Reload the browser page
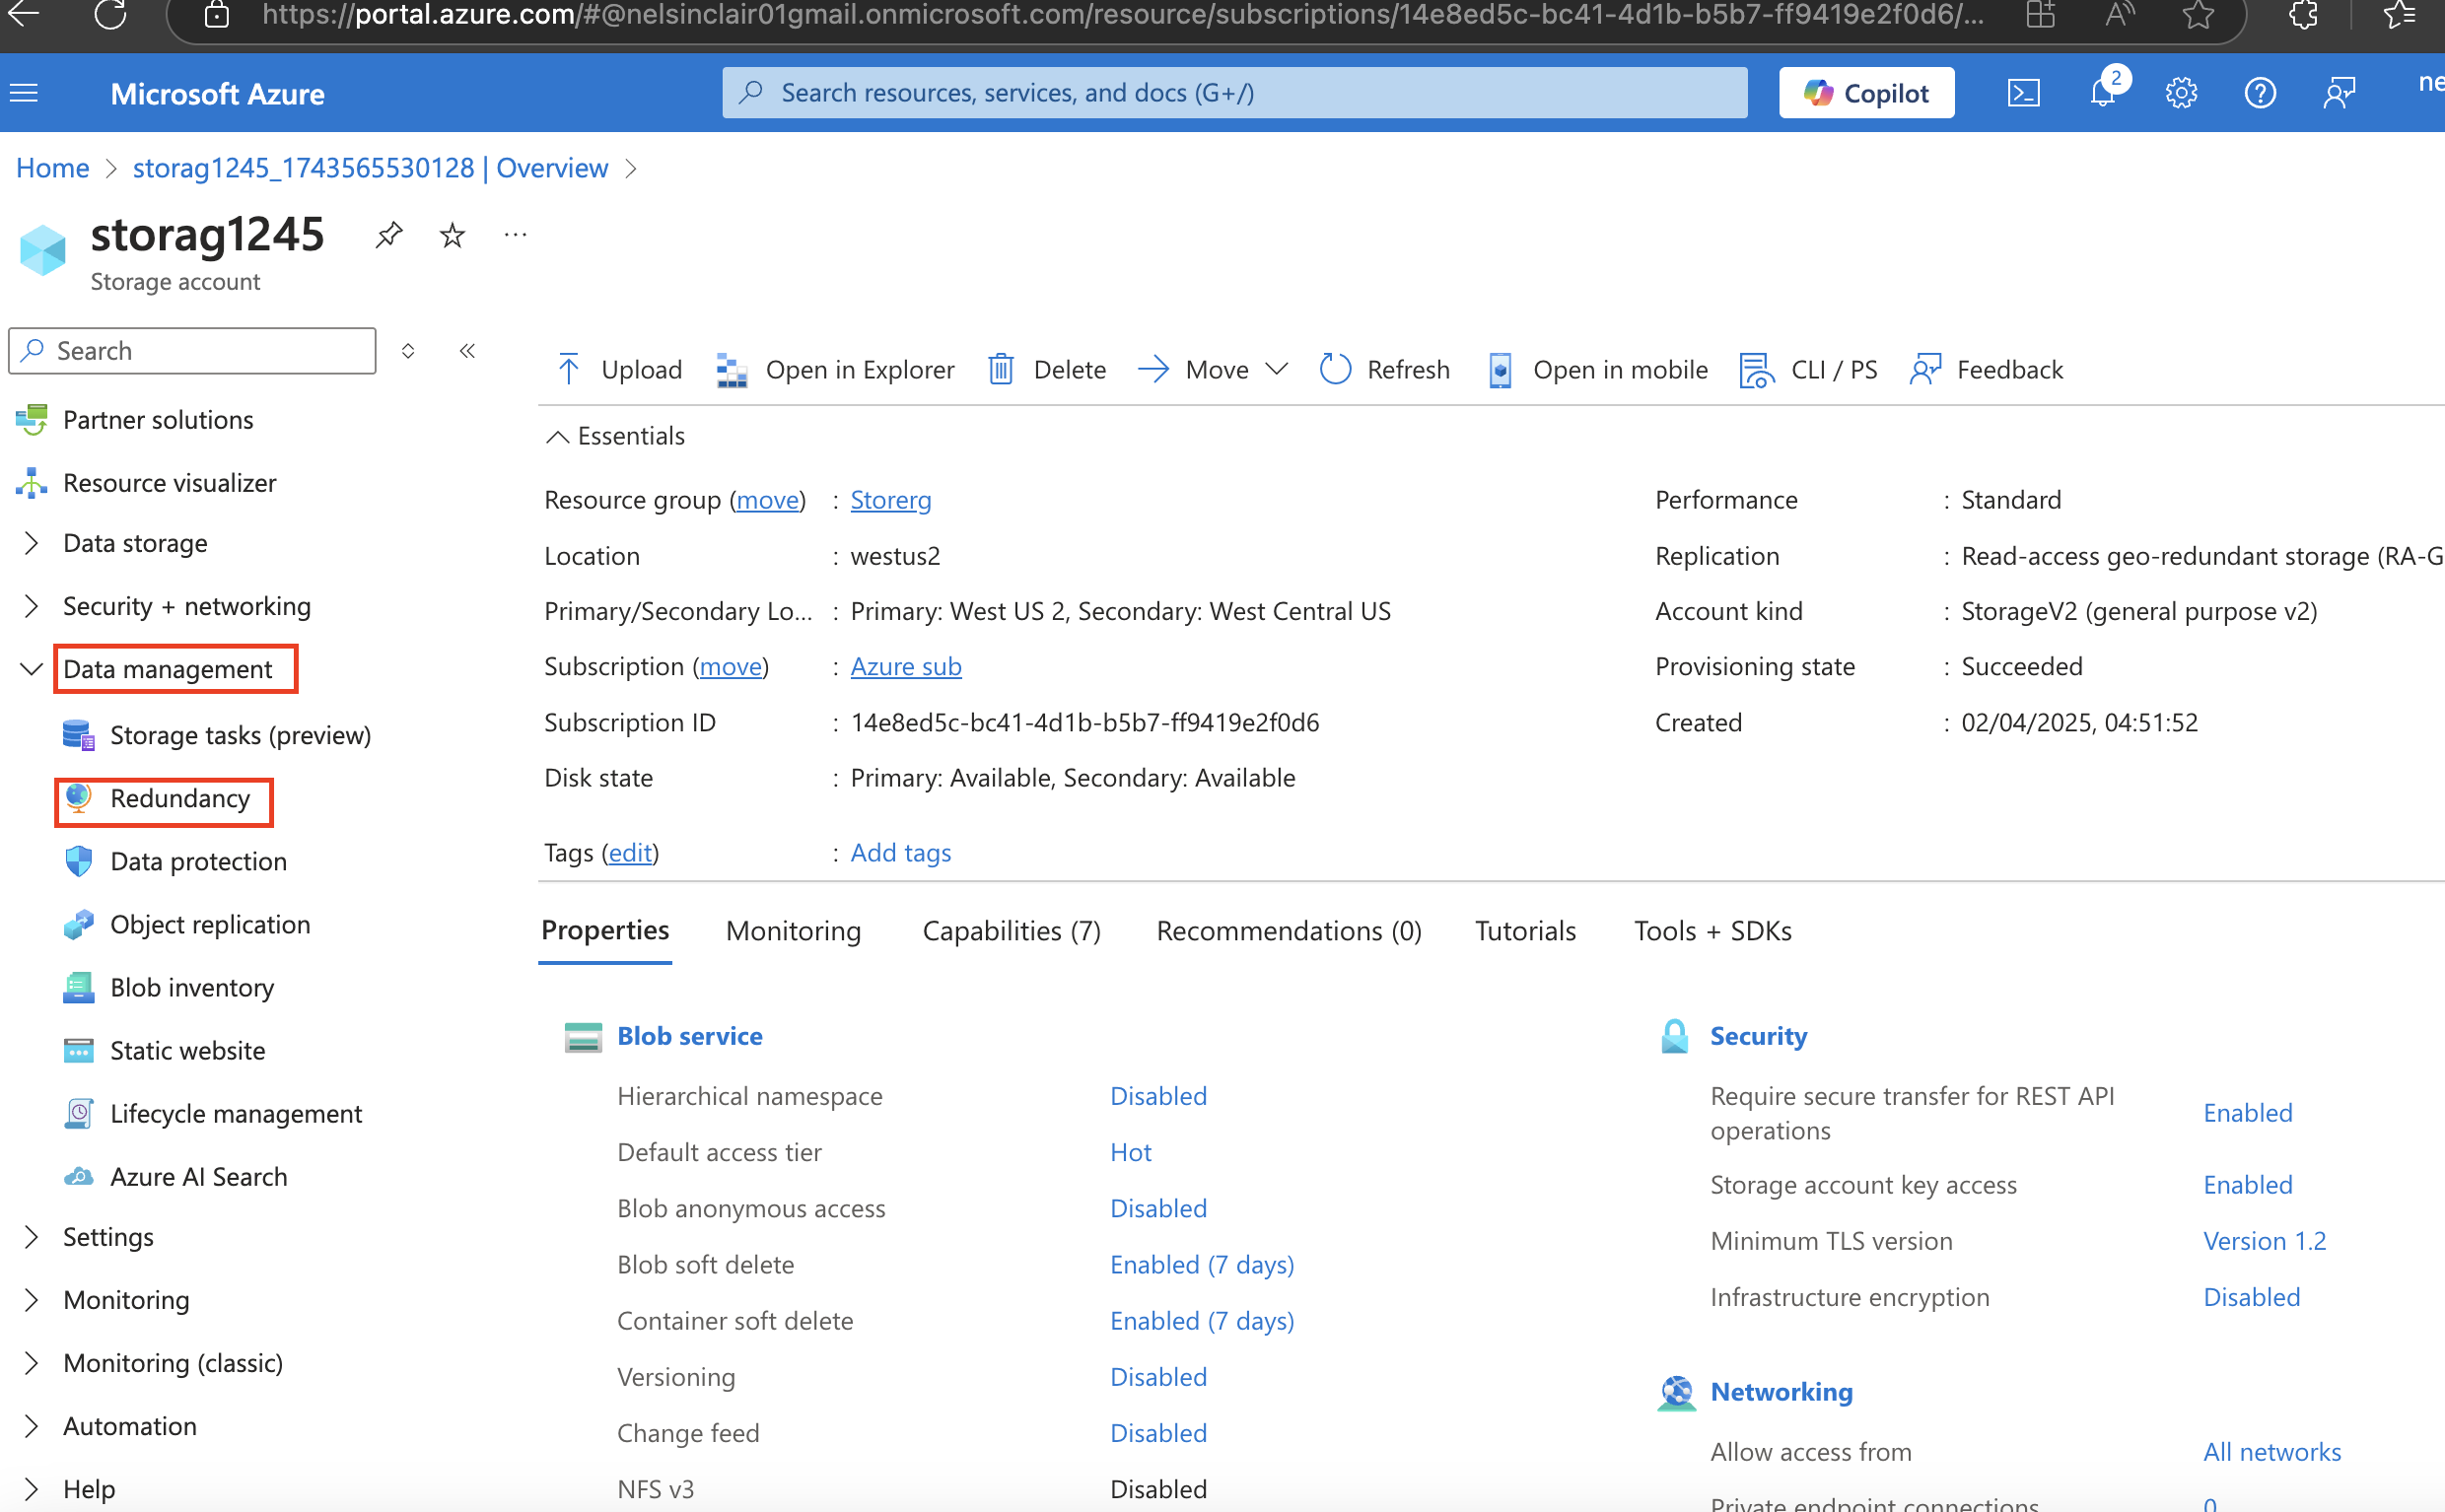The height and width of the screenshot is (1512, 2445). pyautogui.click(x=110, y=14)
